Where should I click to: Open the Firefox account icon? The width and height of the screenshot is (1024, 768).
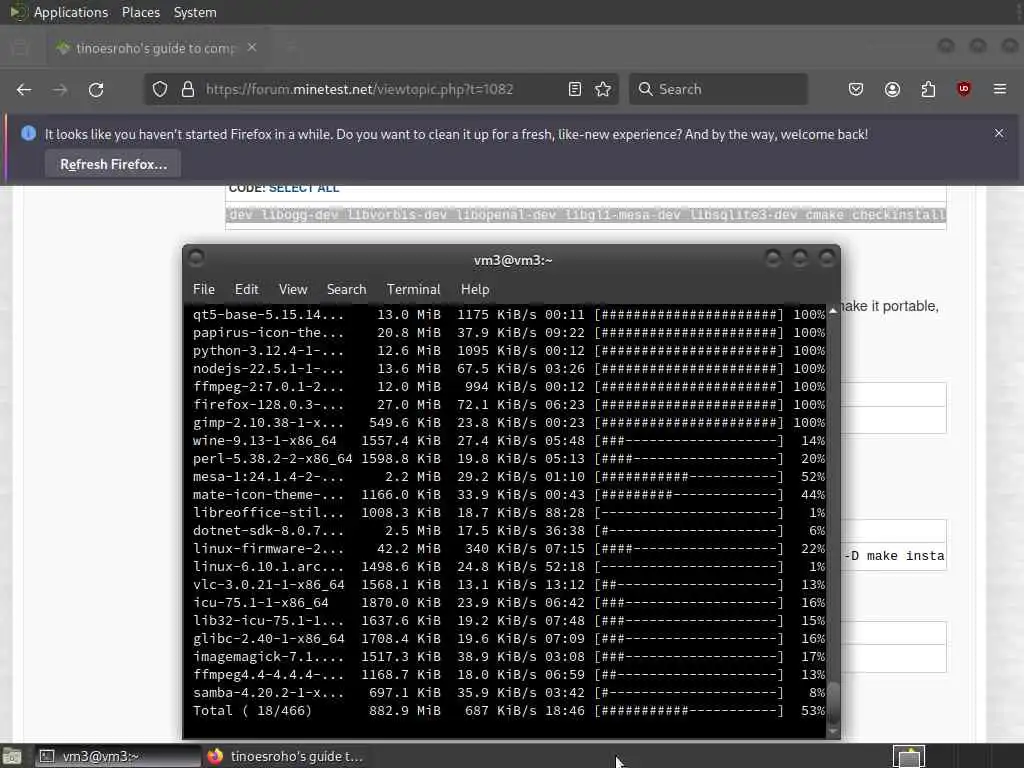[892, 89]
